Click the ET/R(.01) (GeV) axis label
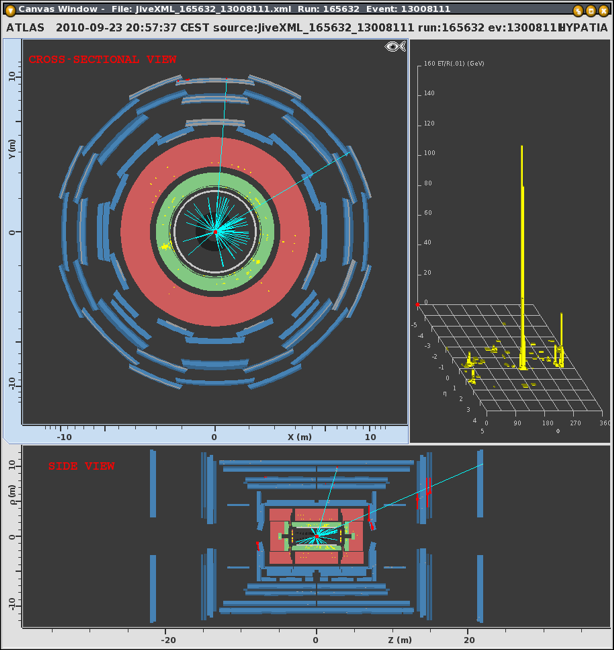 click(x=463, y=63)
